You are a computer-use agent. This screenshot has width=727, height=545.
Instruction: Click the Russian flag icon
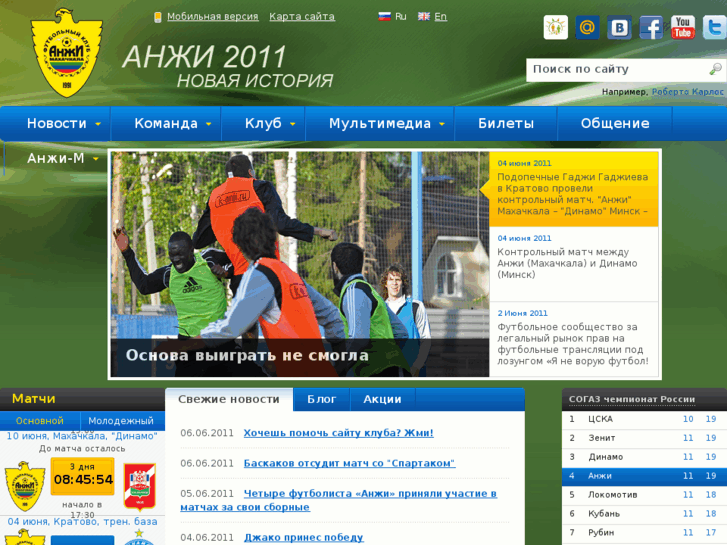(384, 17)
